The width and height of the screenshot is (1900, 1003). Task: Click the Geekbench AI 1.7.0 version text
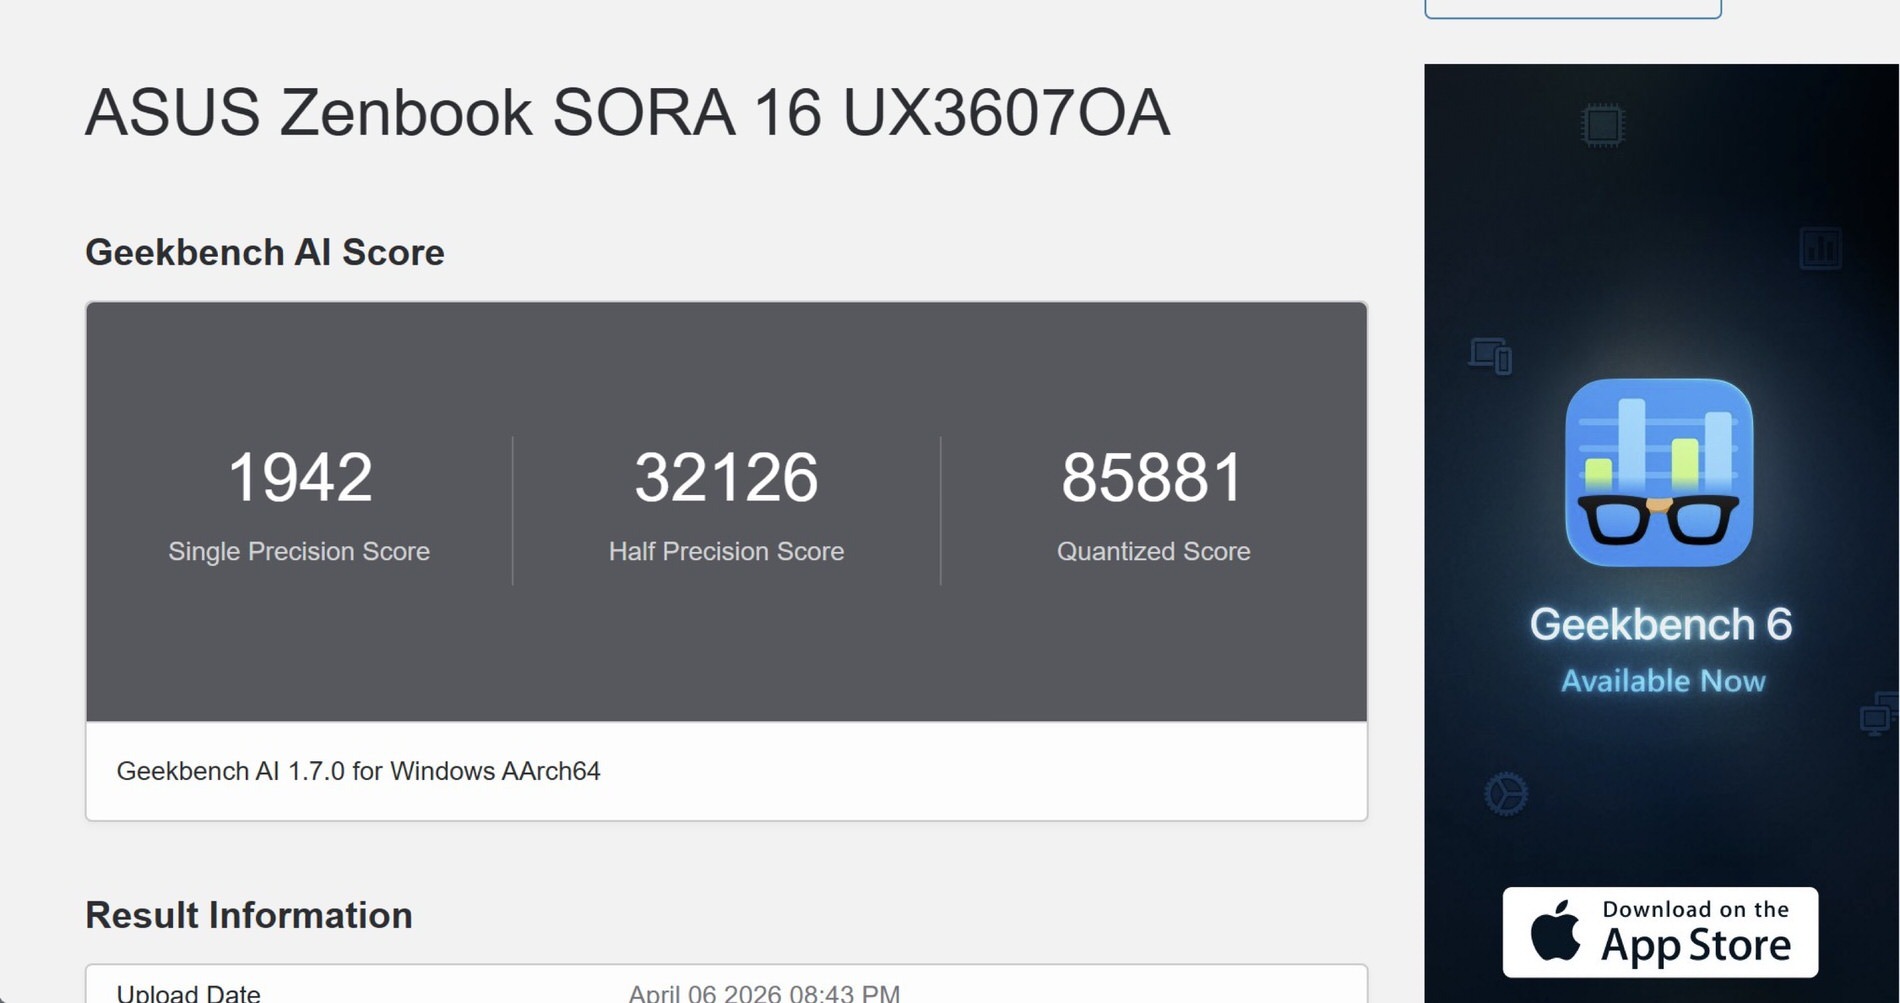(x=359, y=771)
